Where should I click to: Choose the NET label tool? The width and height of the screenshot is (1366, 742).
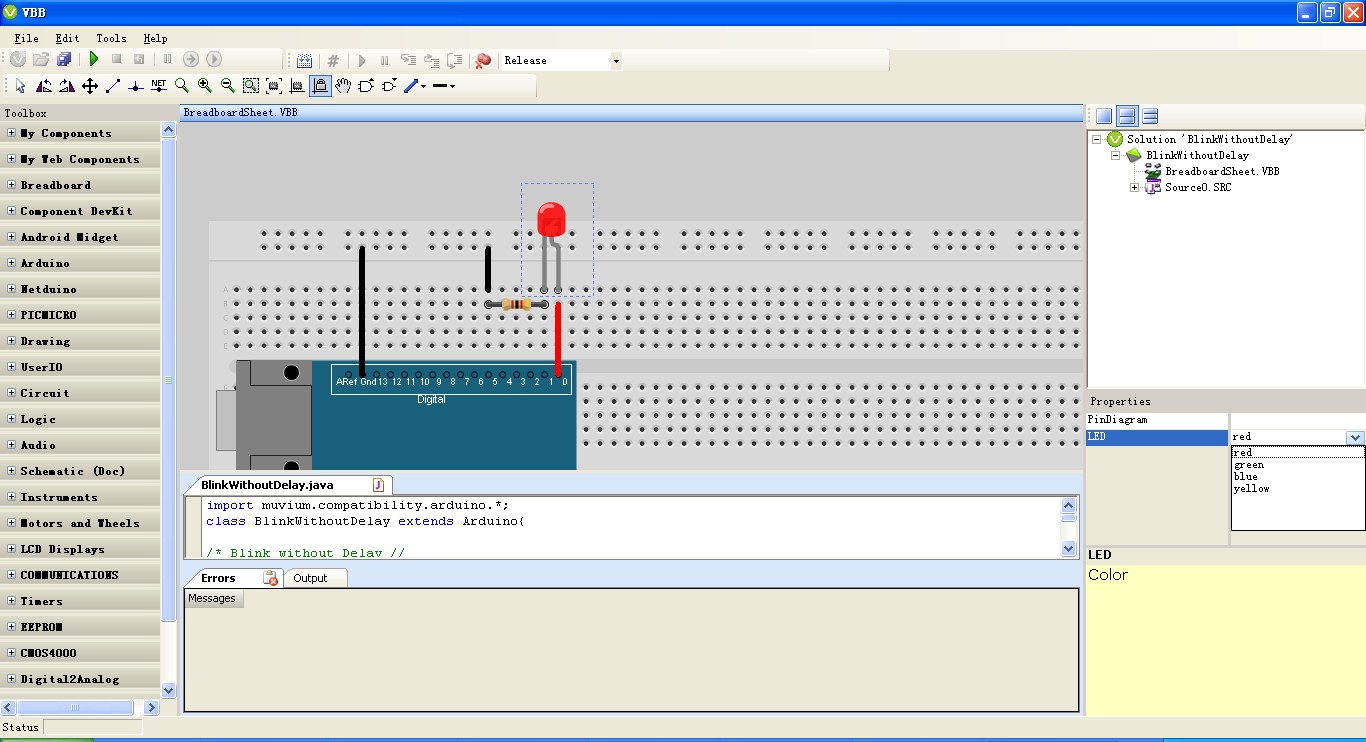coord(159,87)
